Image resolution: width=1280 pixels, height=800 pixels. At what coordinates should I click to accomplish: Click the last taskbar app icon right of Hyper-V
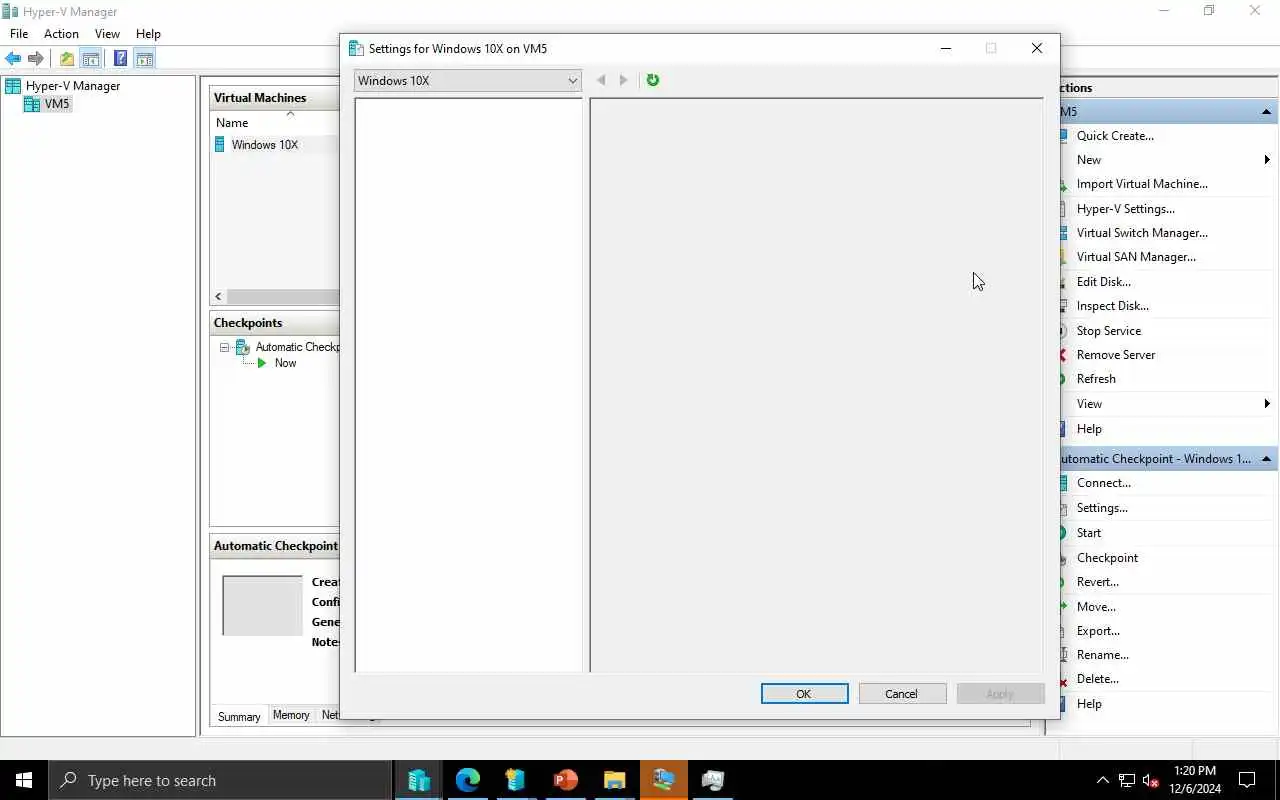[x=713, y=780]
